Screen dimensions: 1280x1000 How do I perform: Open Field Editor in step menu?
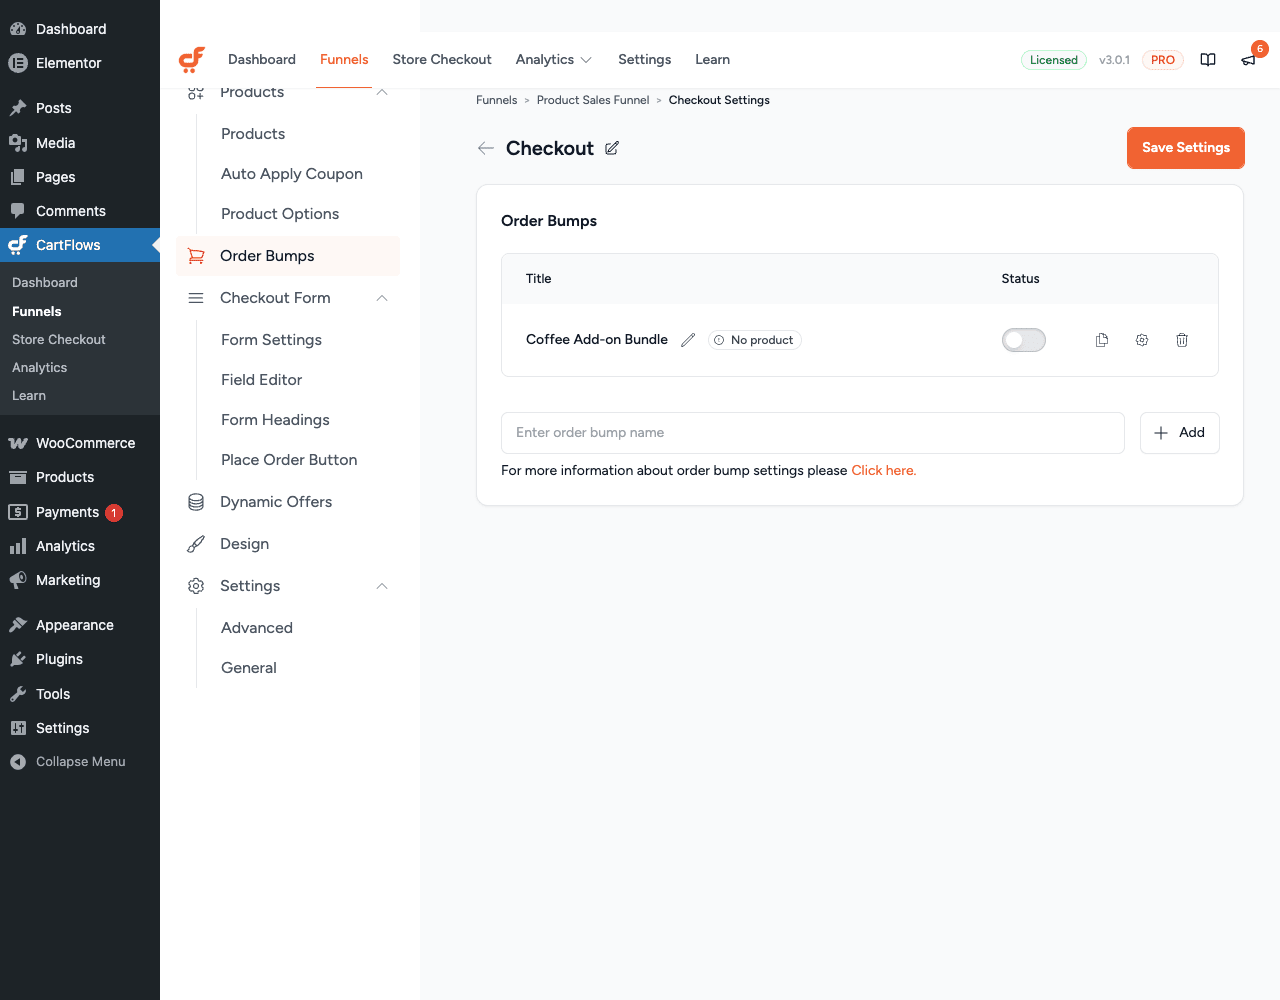point(262,380)
